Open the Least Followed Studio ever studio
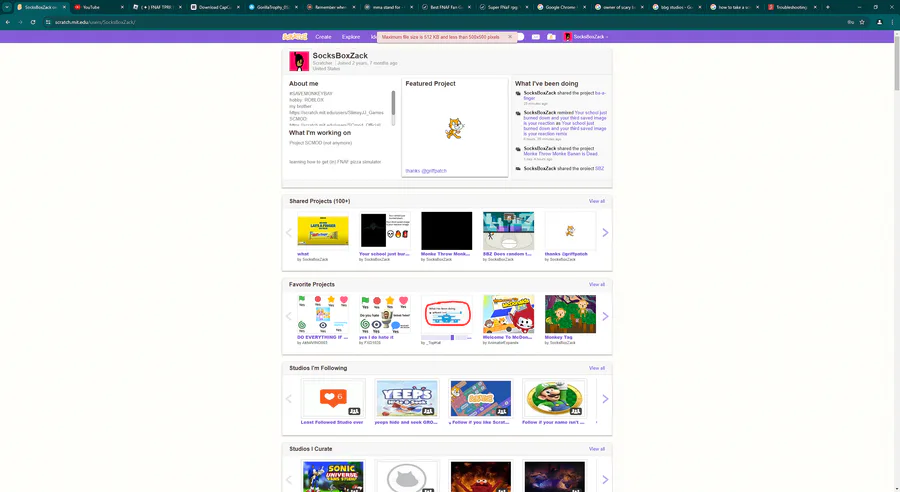 [x=333, y=398]
